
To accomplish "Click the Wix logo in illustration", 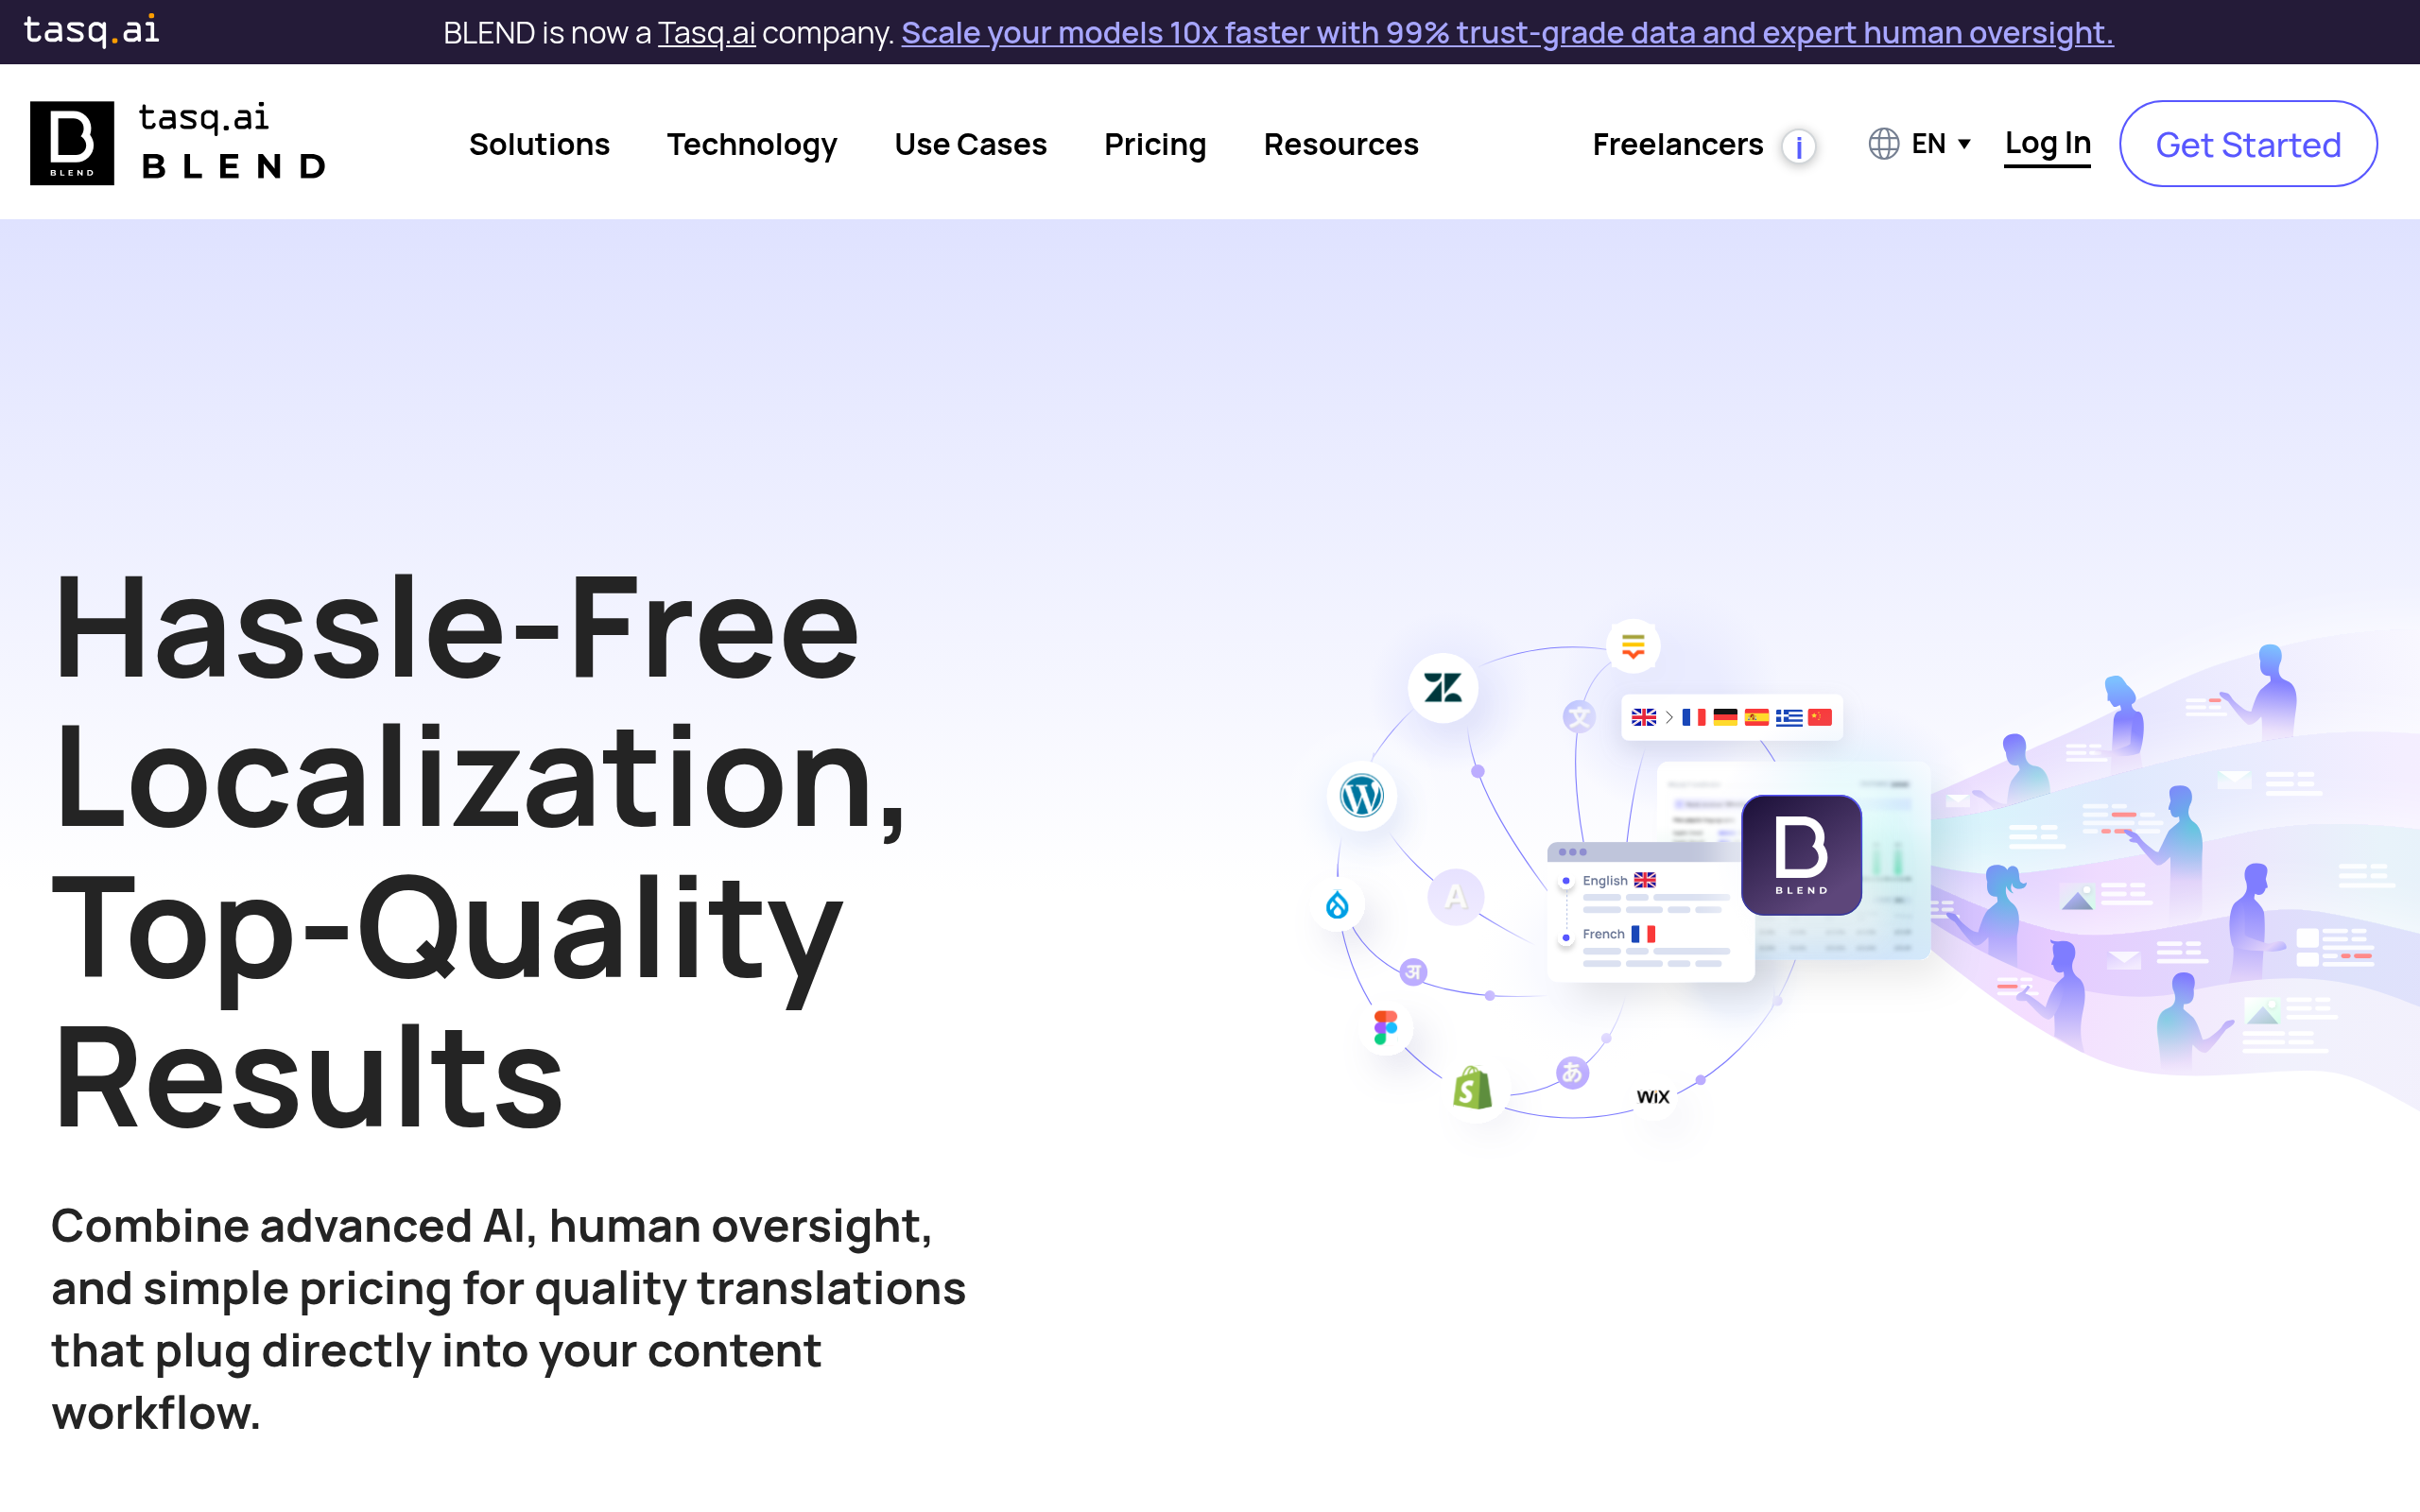I will [x=1653, y=1097].
